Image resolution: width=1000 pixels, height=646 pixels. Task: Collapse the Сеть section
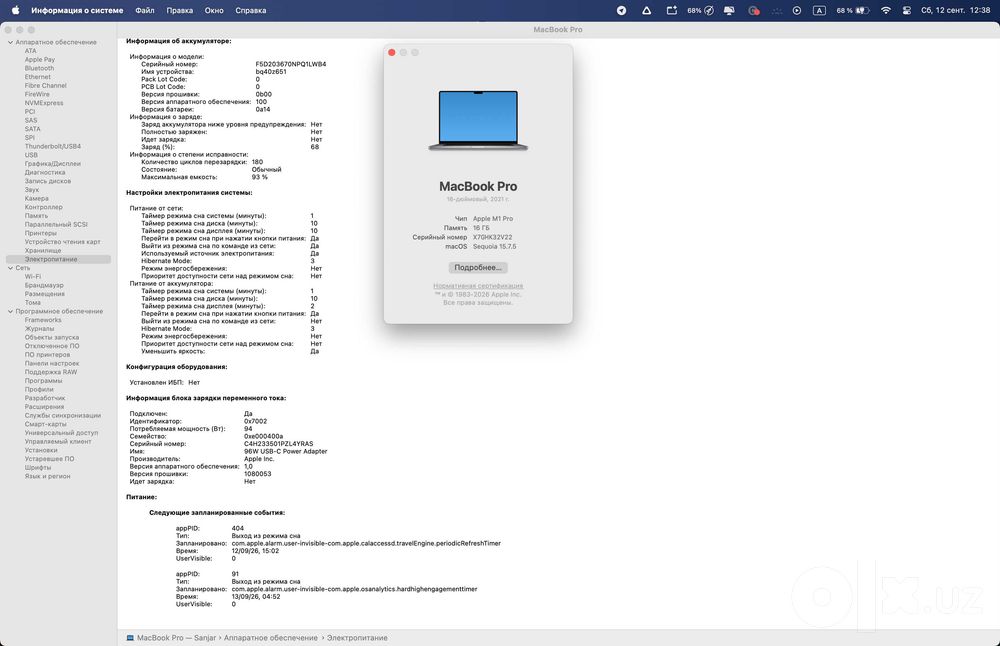pyautogui.click(x=10, y=268)
